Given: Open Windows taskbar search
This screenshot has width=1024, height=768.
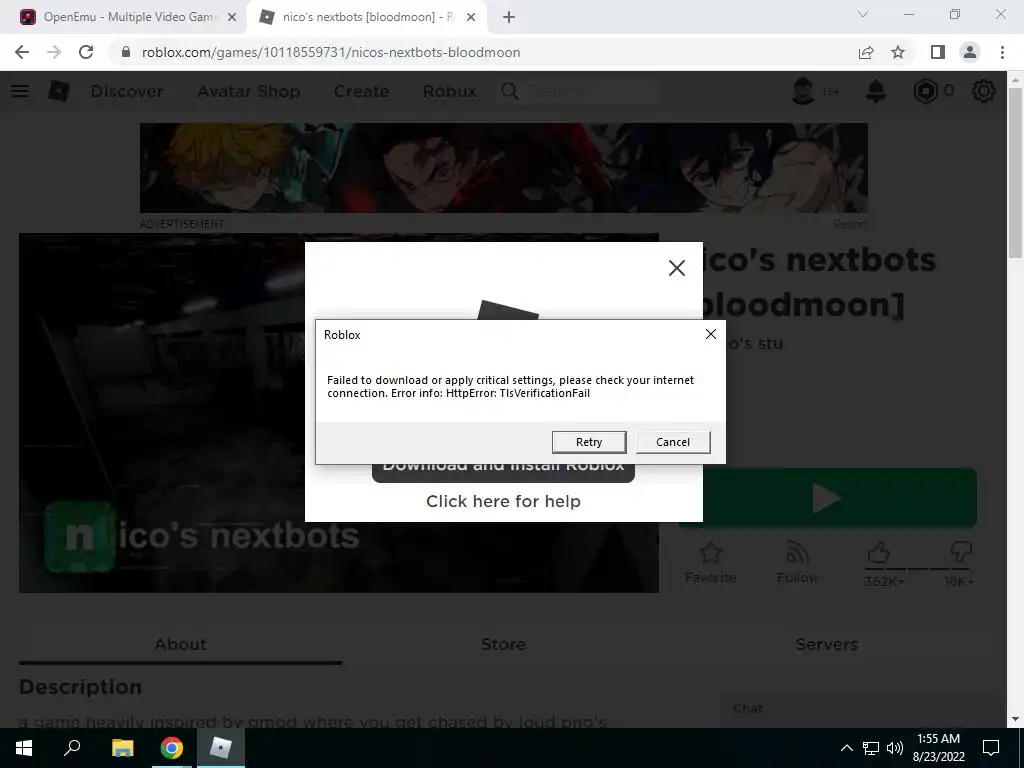Looking at the screenshot, I should (x=72, y=748).
